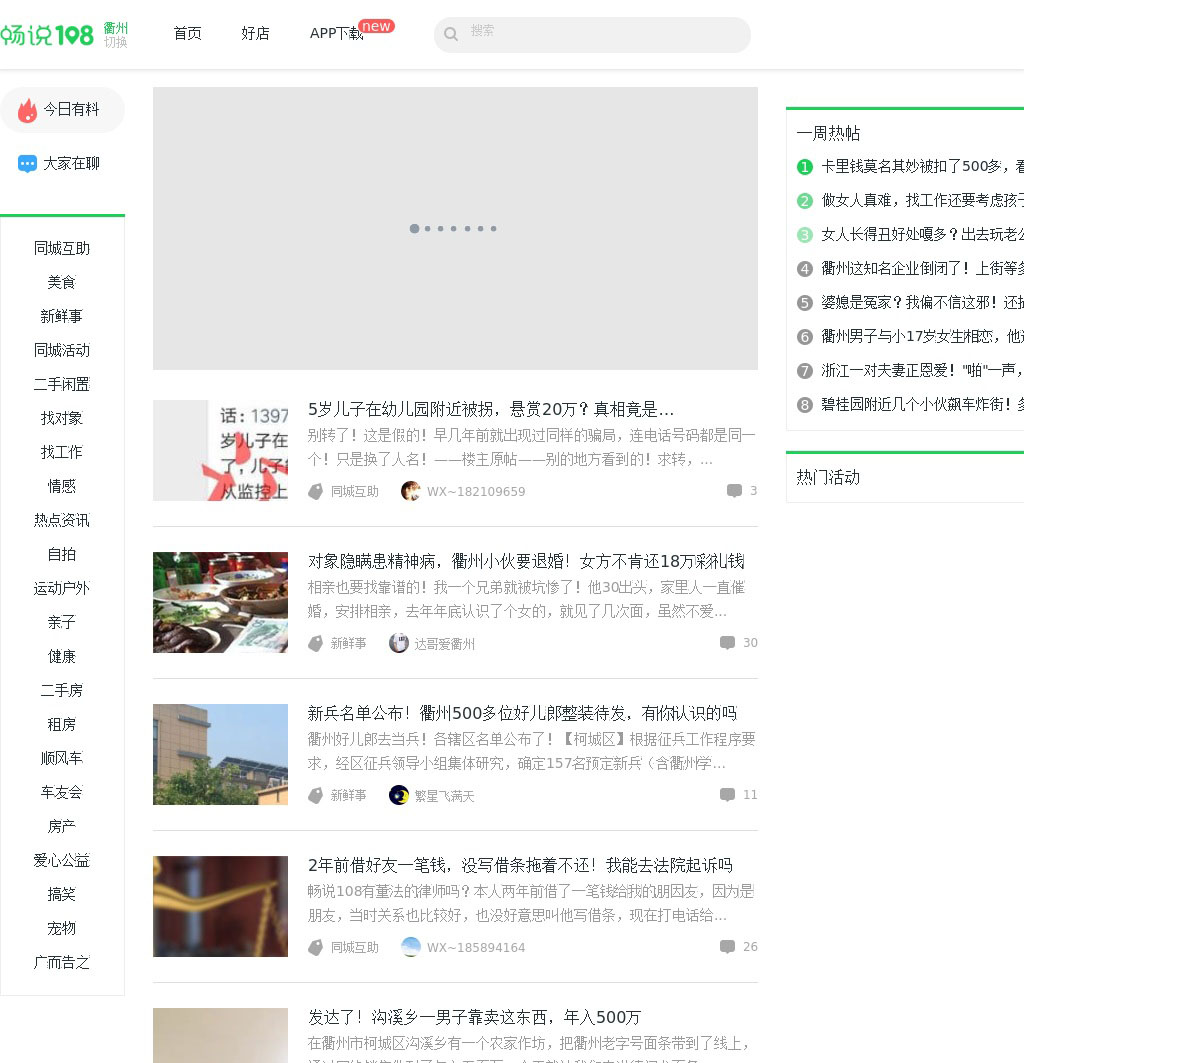Open the APP下载 navigation item
This screenshot has height=1063, width=1200.
coord(336,34)
